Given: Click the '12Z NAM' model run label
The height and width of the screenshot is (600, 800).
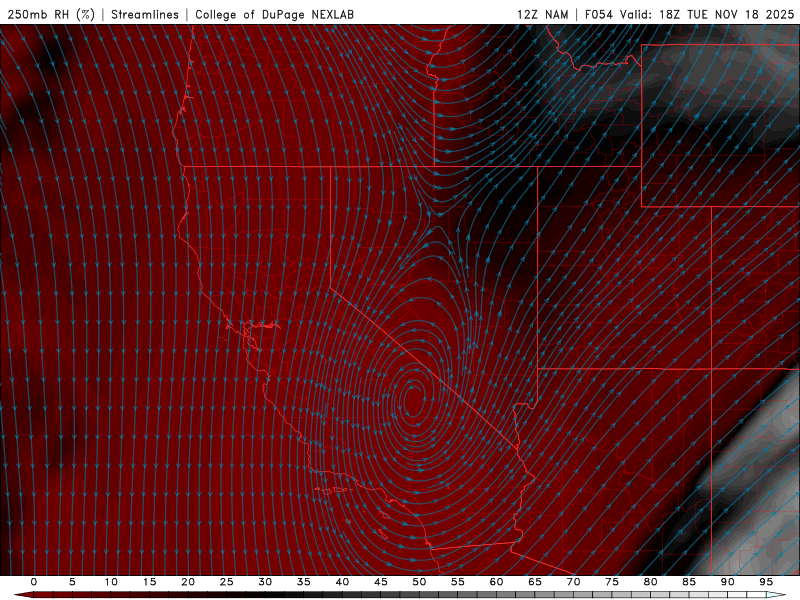Looking at the screenshot, I should coord(542,14).
